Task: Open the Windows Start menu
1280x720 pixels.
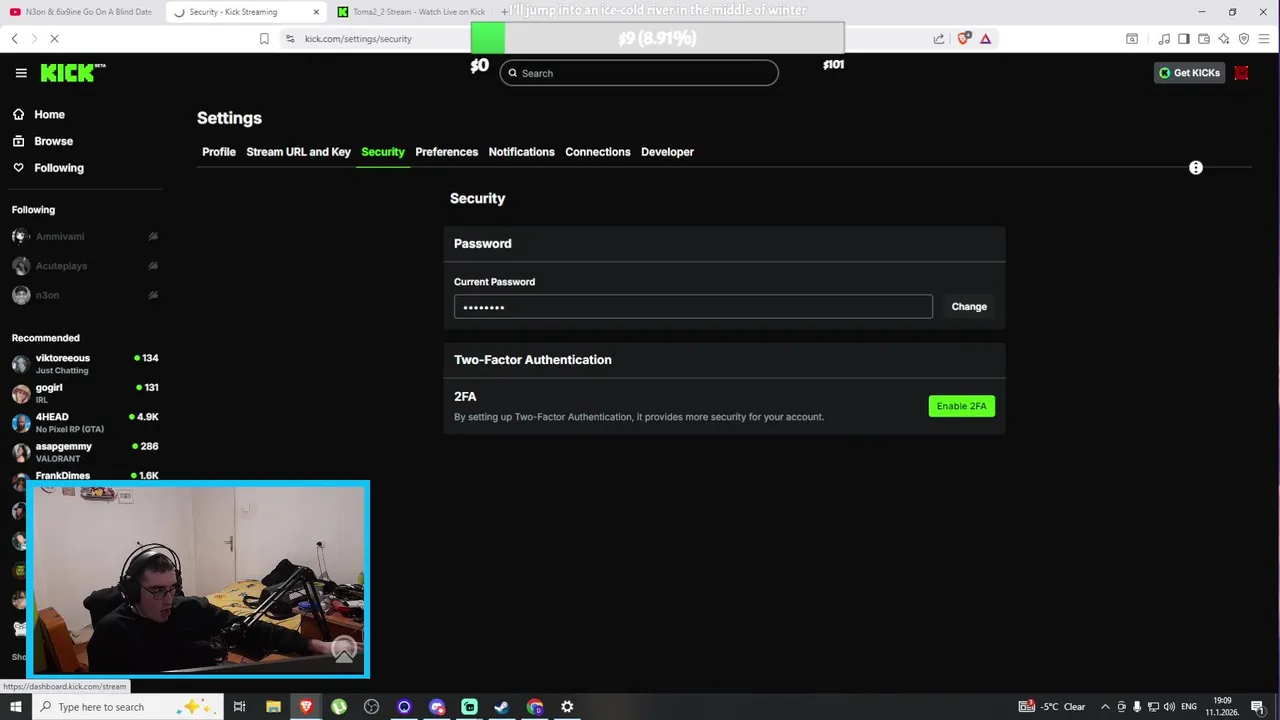Action: click(15, 707)
